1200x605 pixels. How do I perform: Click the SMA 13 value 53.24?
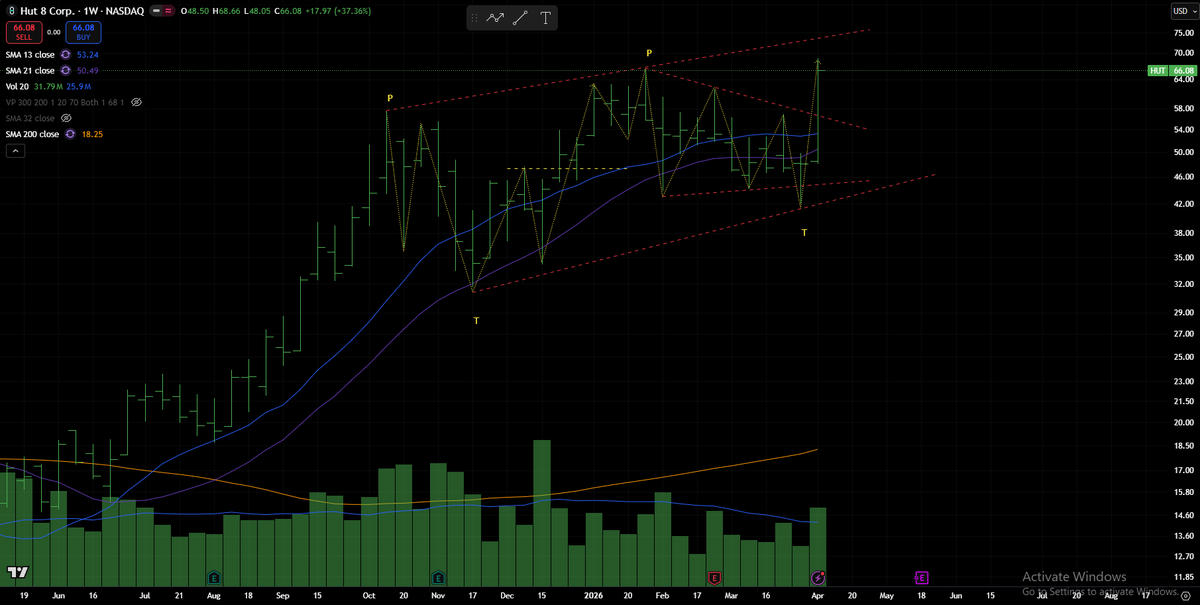click(x=88, y=55)
